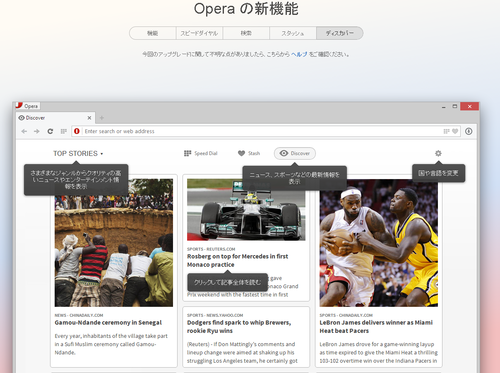Viewport: 500px width, 373px height.
Task: Open Discover settings gear icon
Action: click(438, 153)
